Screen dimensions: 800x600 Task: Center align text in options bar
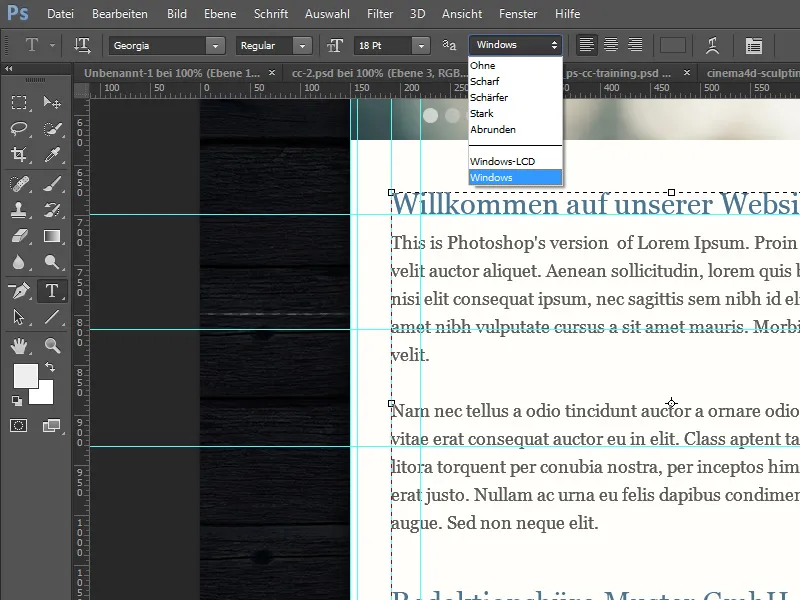coord(610,46)
